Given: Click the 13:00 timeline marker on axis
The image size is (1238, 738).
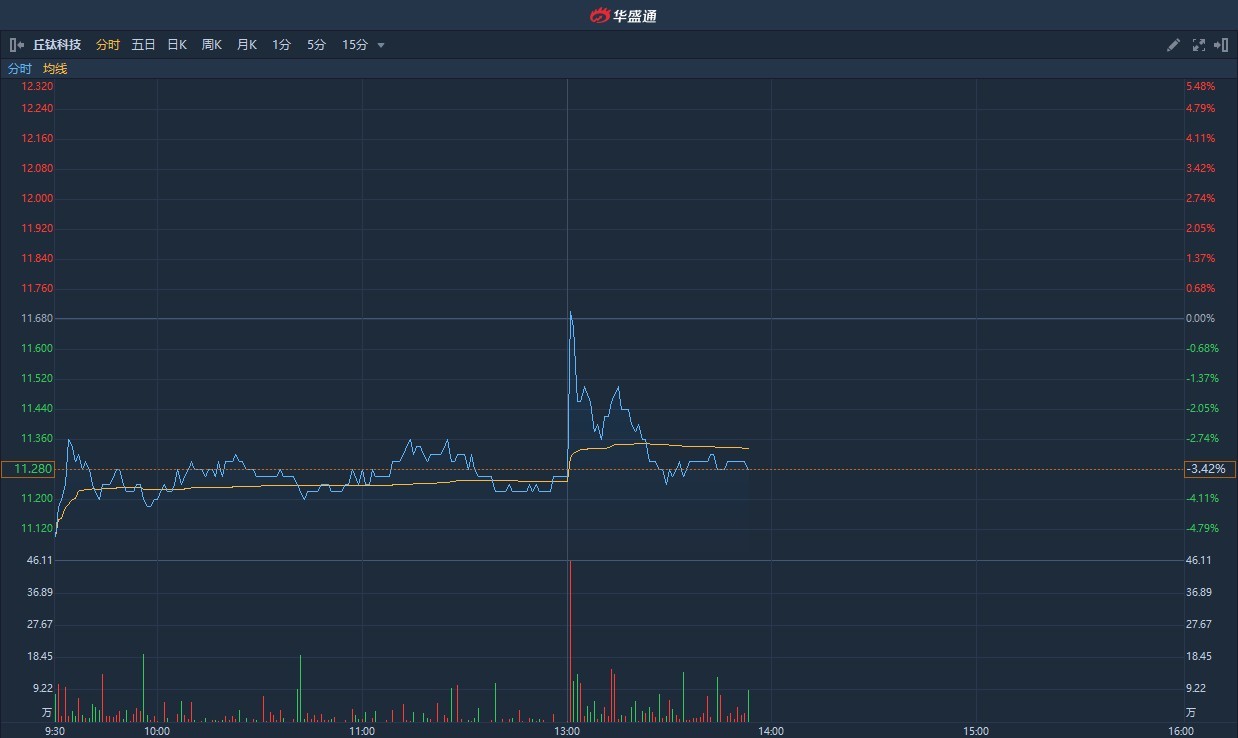Looking at the screenshot, I should click(x=567, y=731).
